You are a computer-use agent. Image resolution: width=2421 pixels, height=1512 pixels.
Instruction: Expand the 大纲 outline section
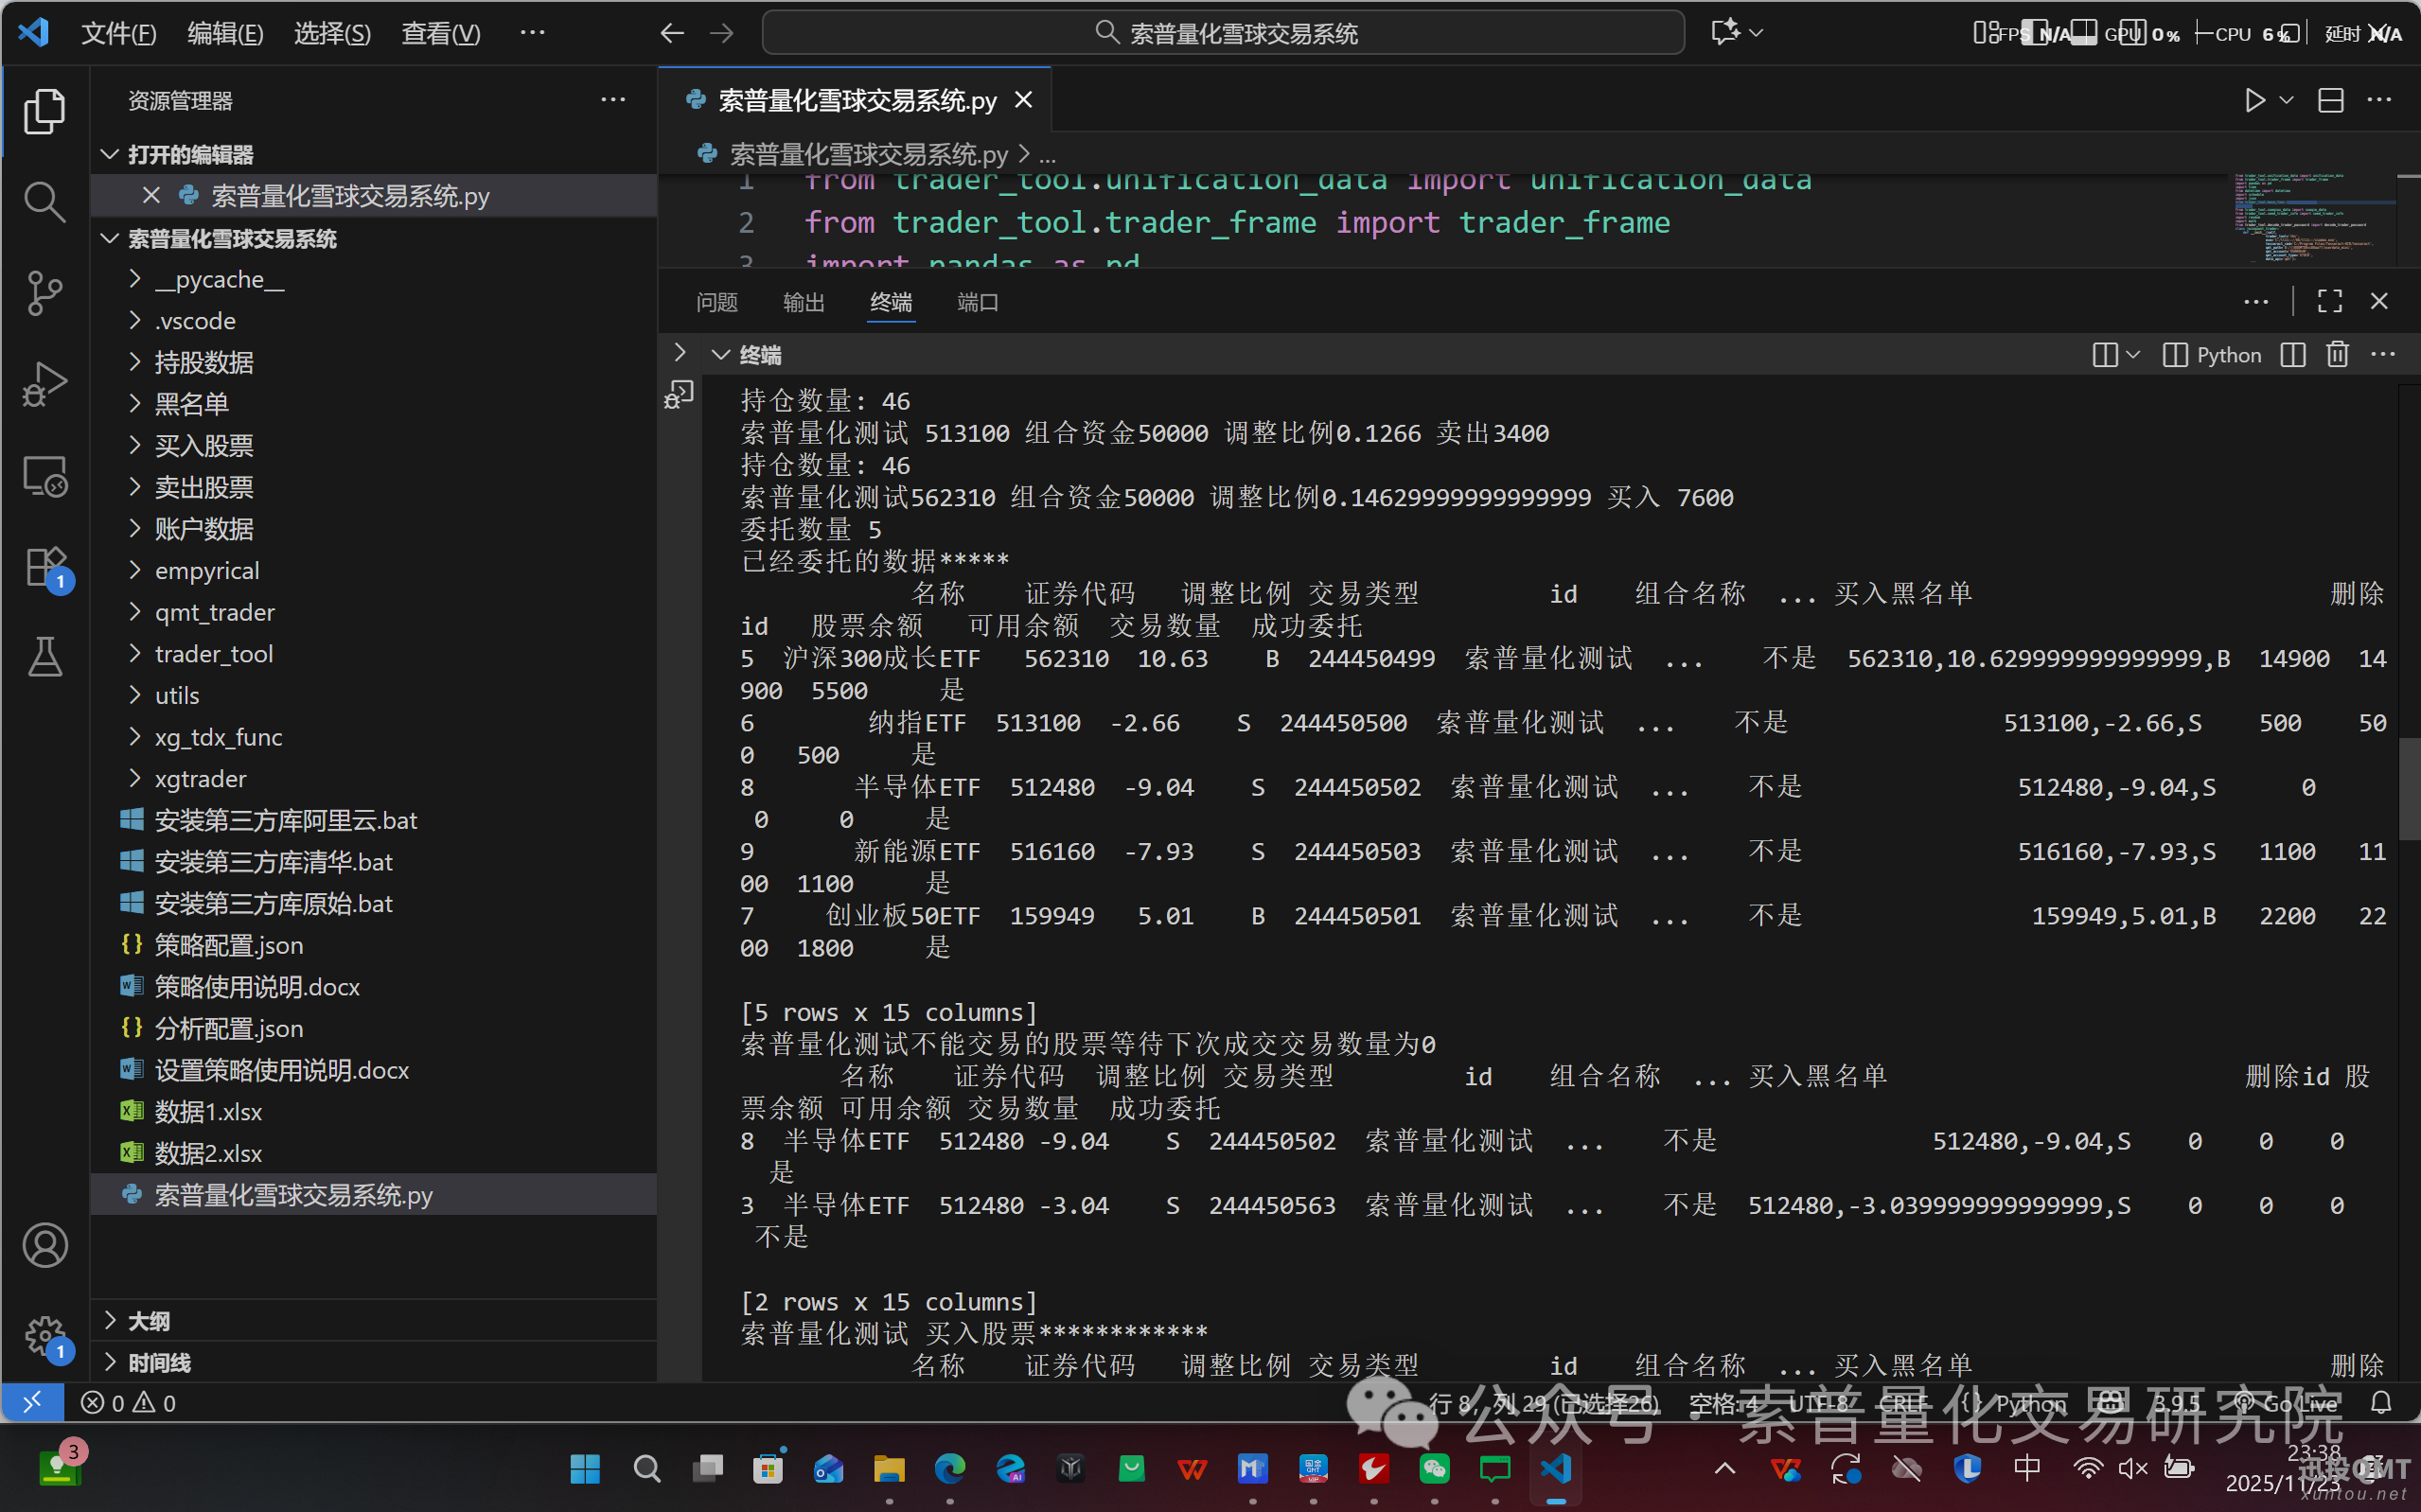(x=148, y=1321)
